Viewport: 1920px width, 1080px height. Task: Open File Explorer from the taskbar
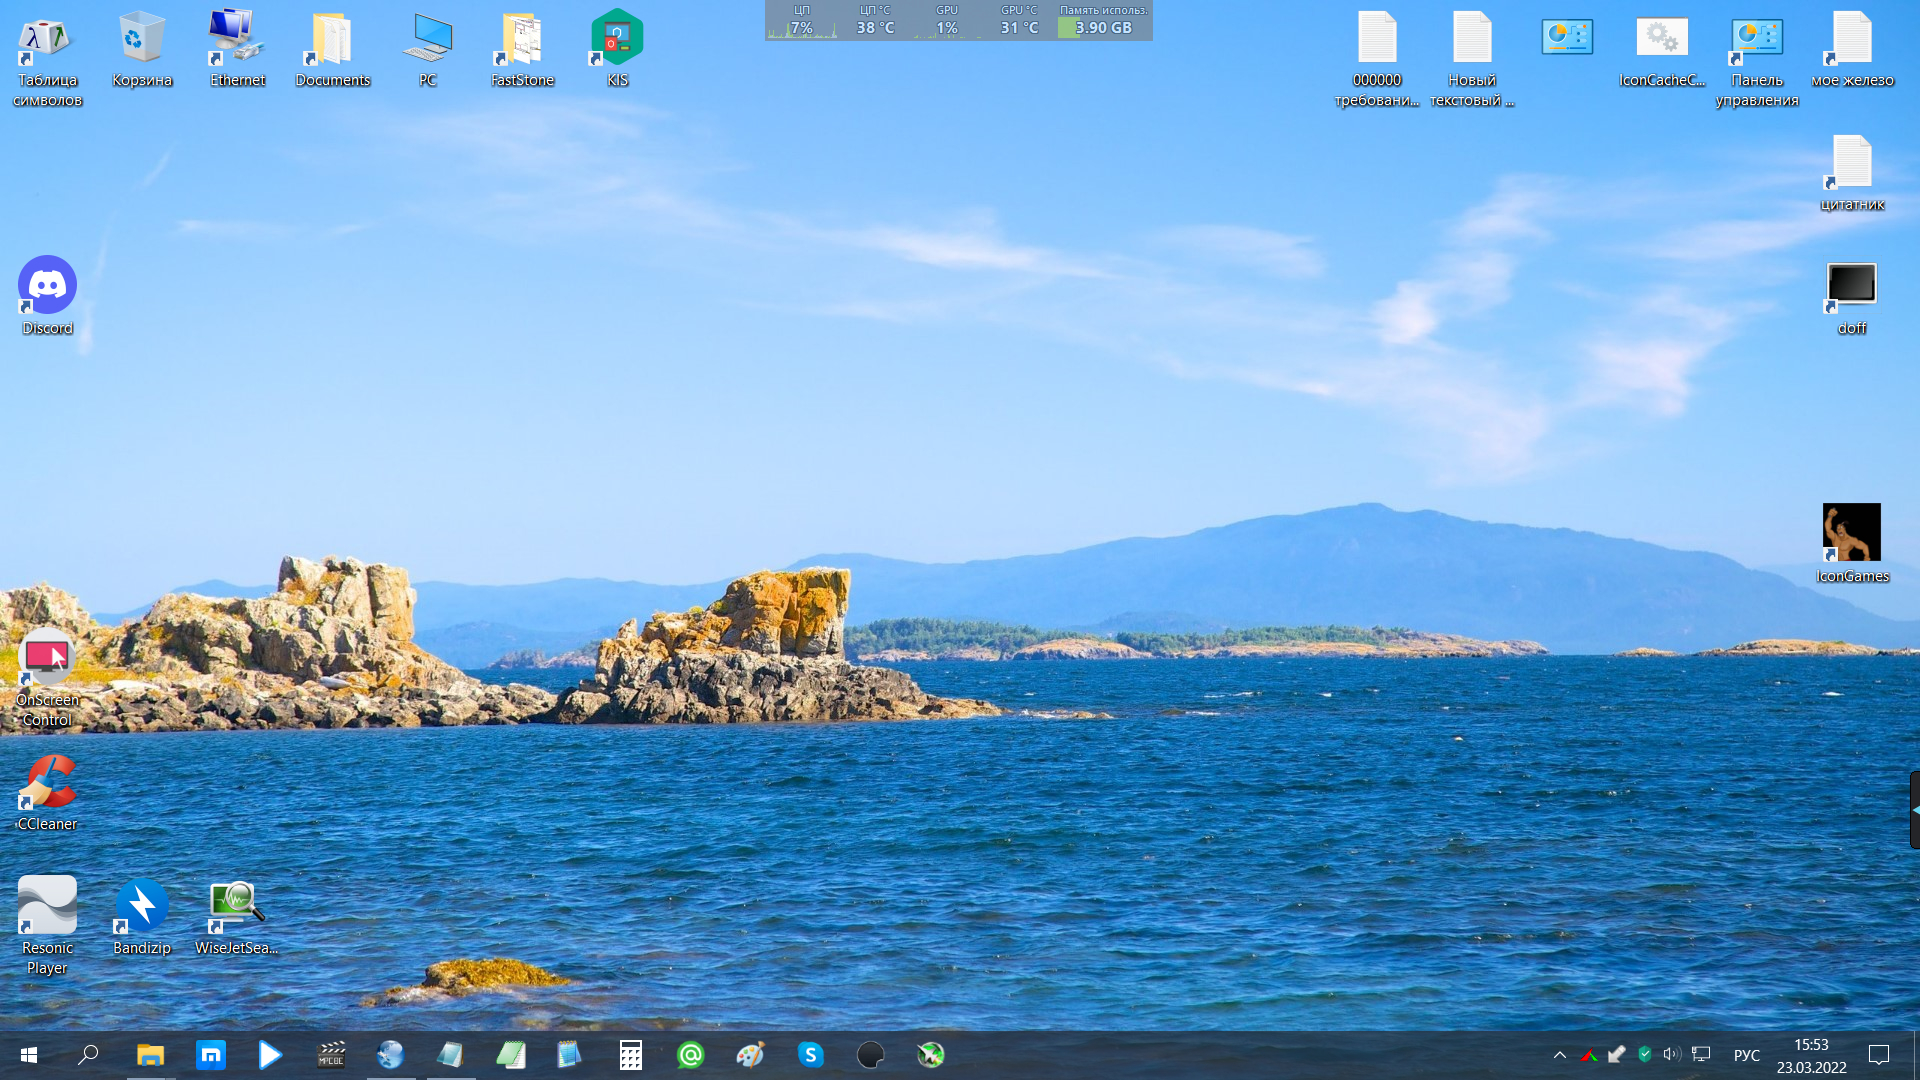tap(150, 1055)
